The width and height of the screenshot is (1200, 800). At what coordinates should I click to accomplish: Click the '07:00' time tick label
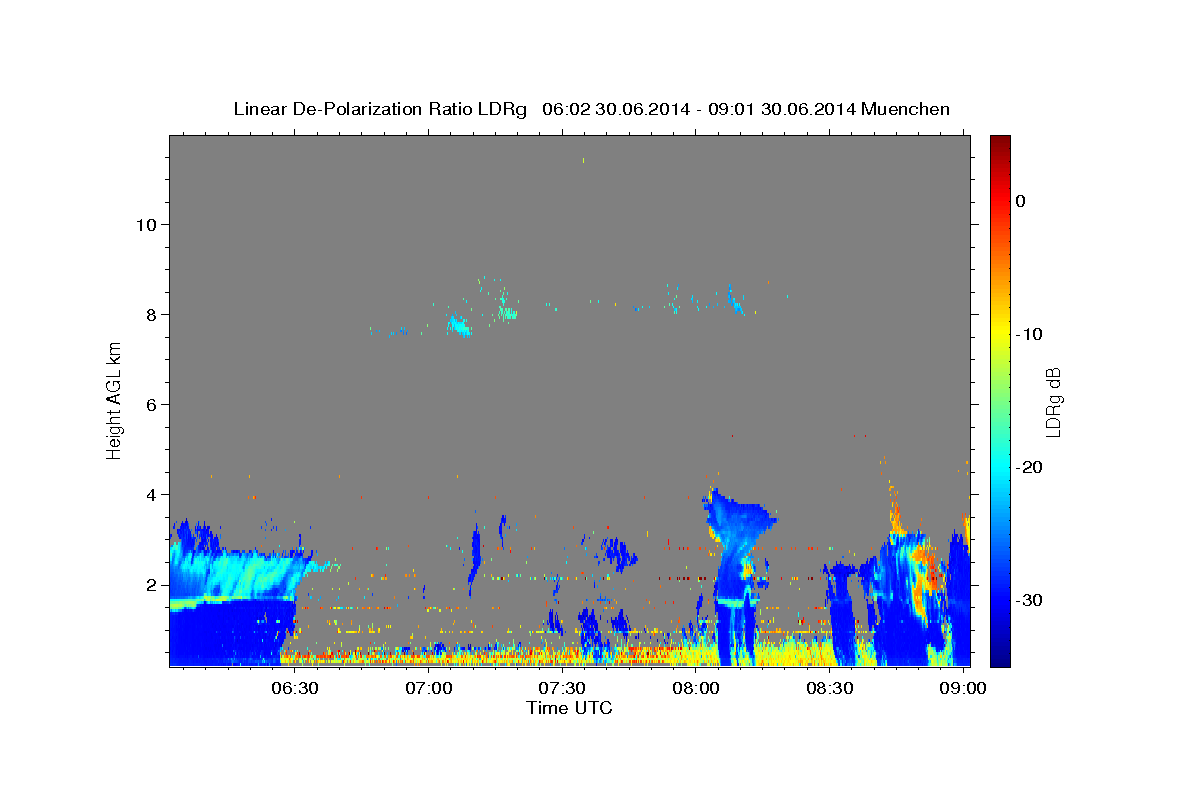(429, 689)
